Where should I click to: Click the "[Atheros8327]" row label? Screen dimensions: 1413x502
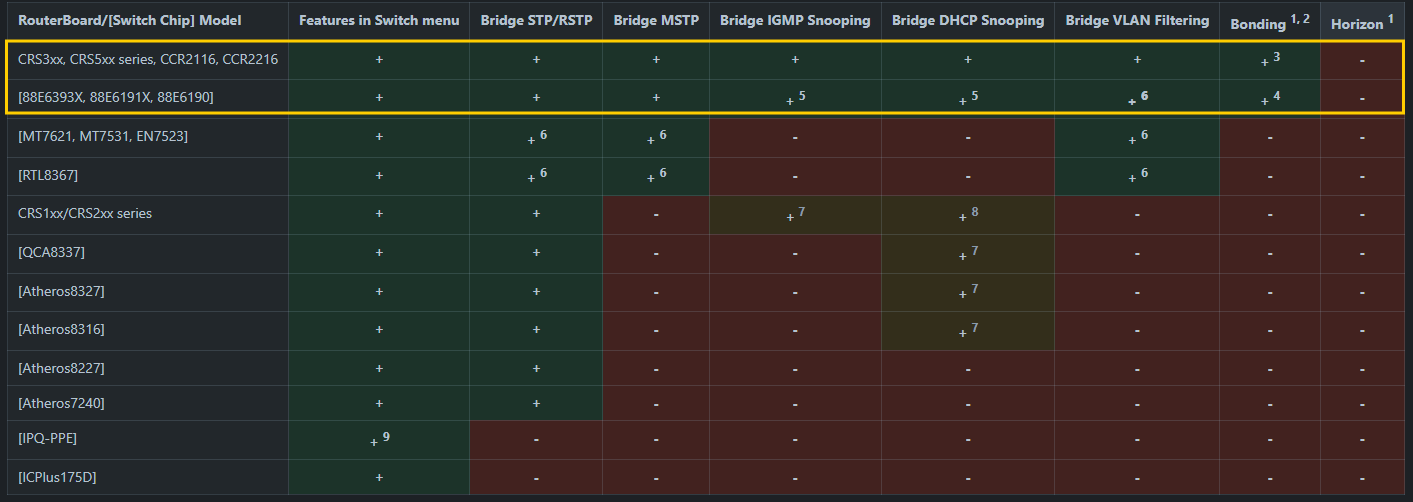(x=61, y=291)
